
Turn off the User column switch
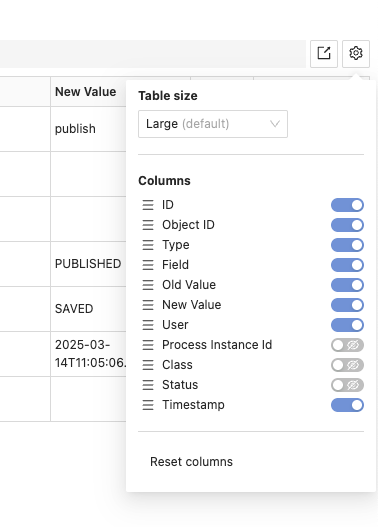pyautogui.click(x=347, y=325)
